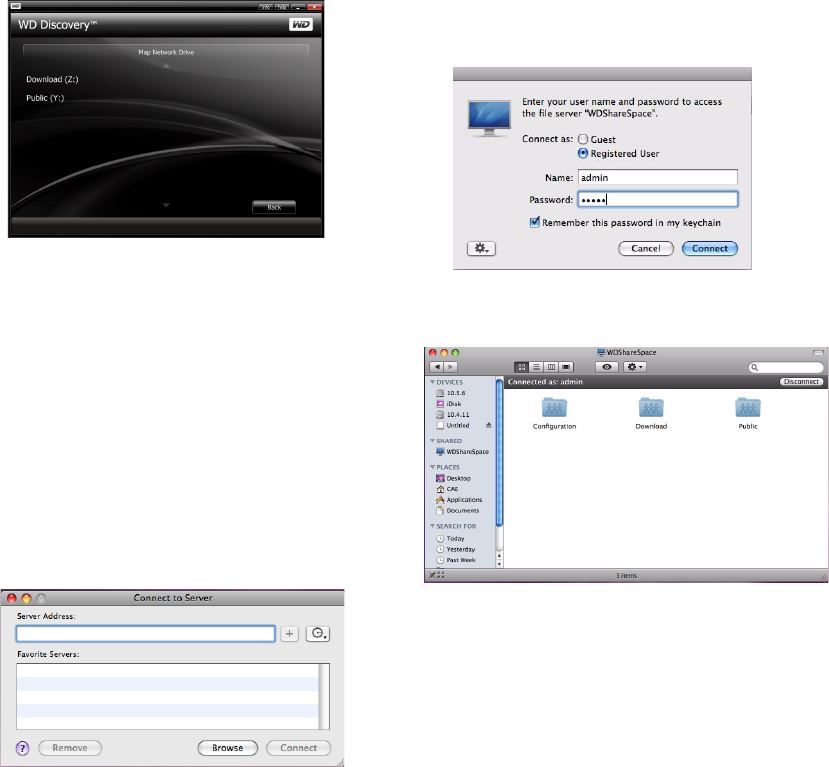
Task: Select the Public (Y:) mapped drive
Action: pyautogui.click(x=45, y=98)
